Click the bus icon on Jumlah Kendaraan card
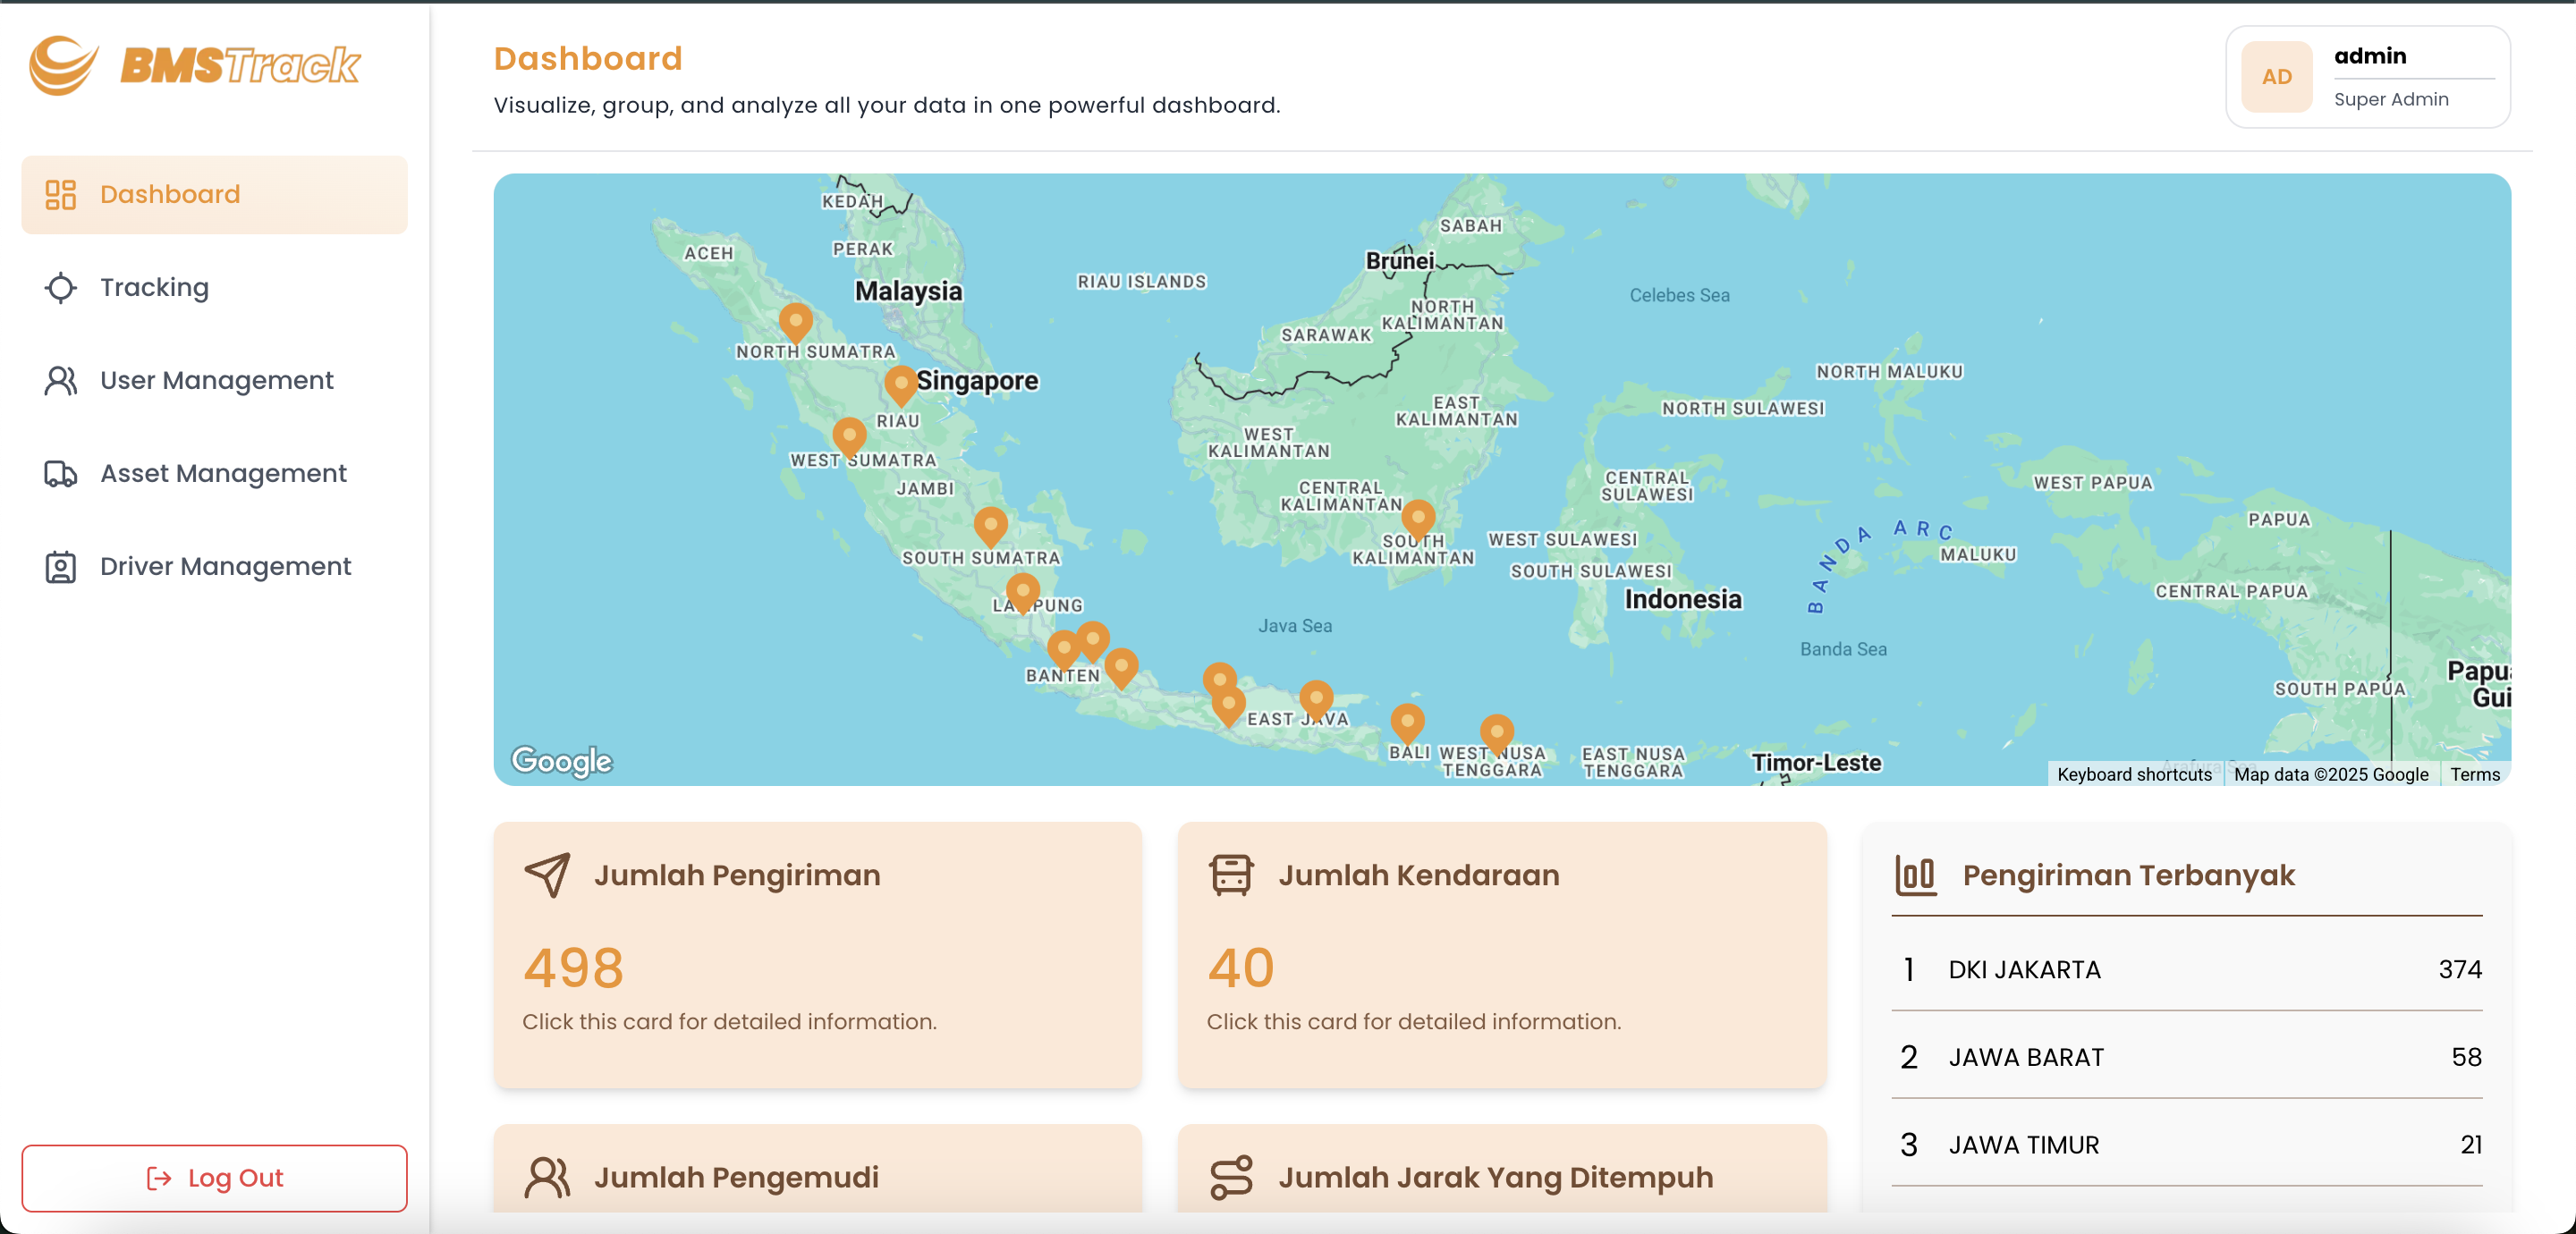Screen dimensions: 2576x1234 coord(1230,875)
